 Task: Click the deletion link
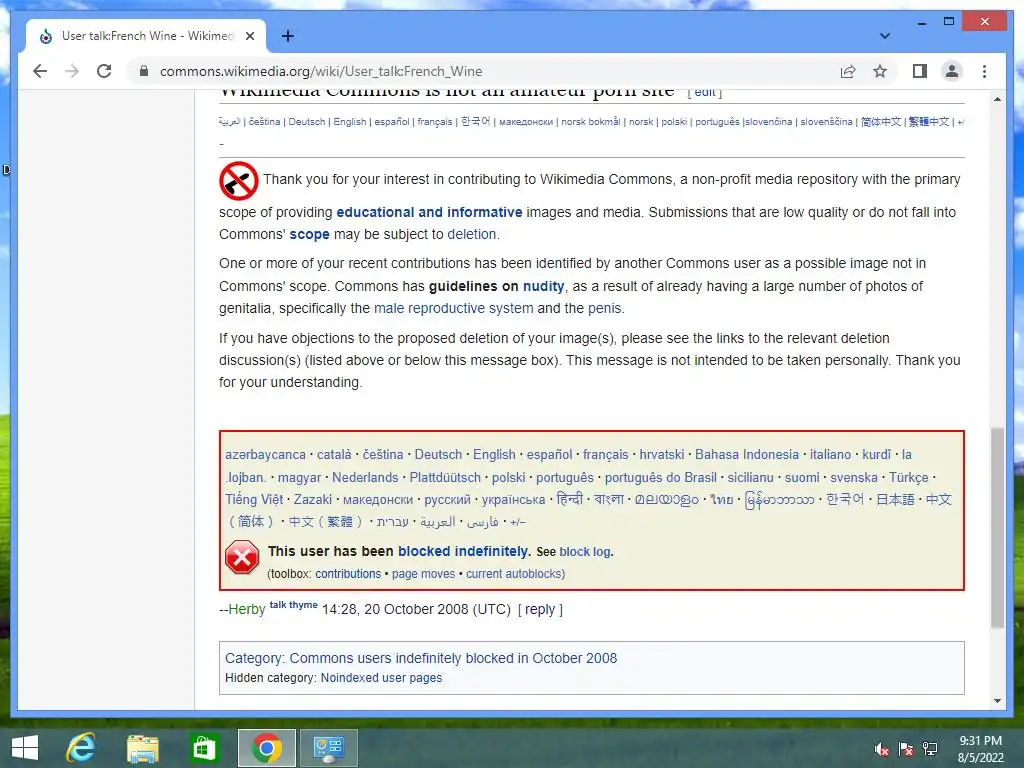pyautogui.click(x=472, y=234)
